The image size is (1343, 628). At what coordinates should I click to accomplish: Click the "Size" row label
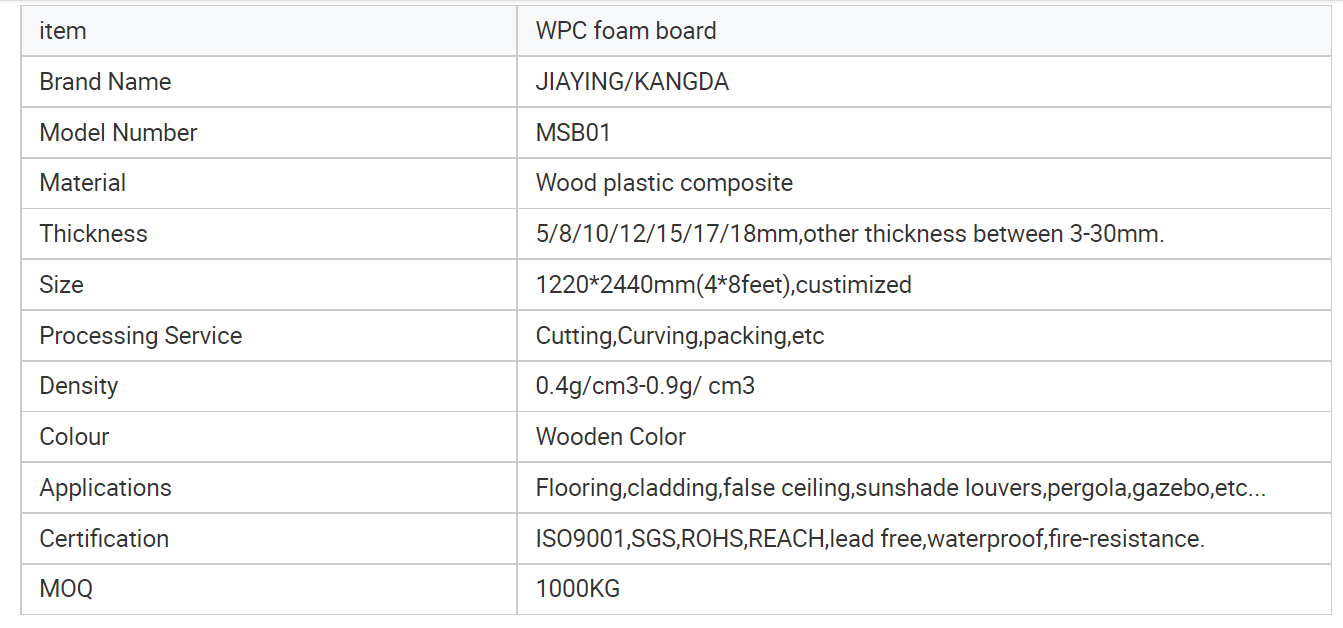click(61, 285)
